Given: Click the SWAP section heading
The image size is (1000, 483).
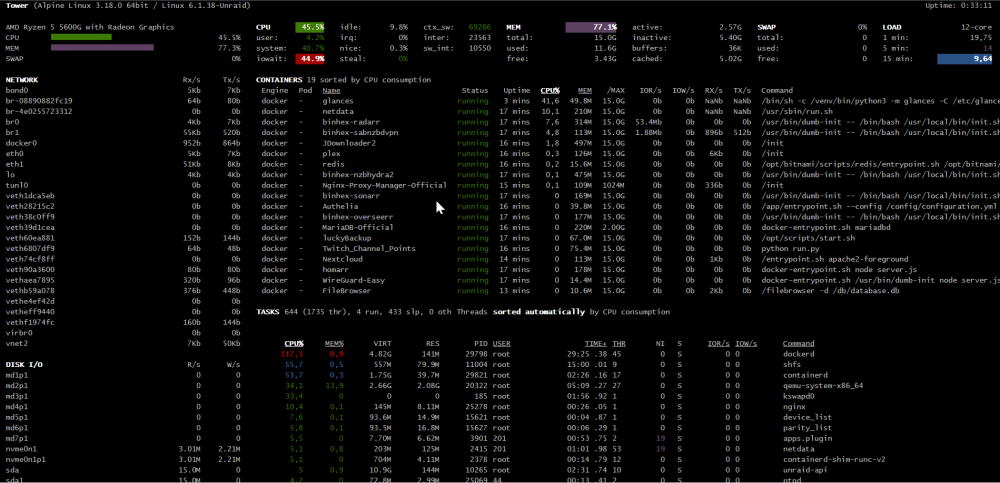Looking at the screenshot, I should (x=767, y=27).
